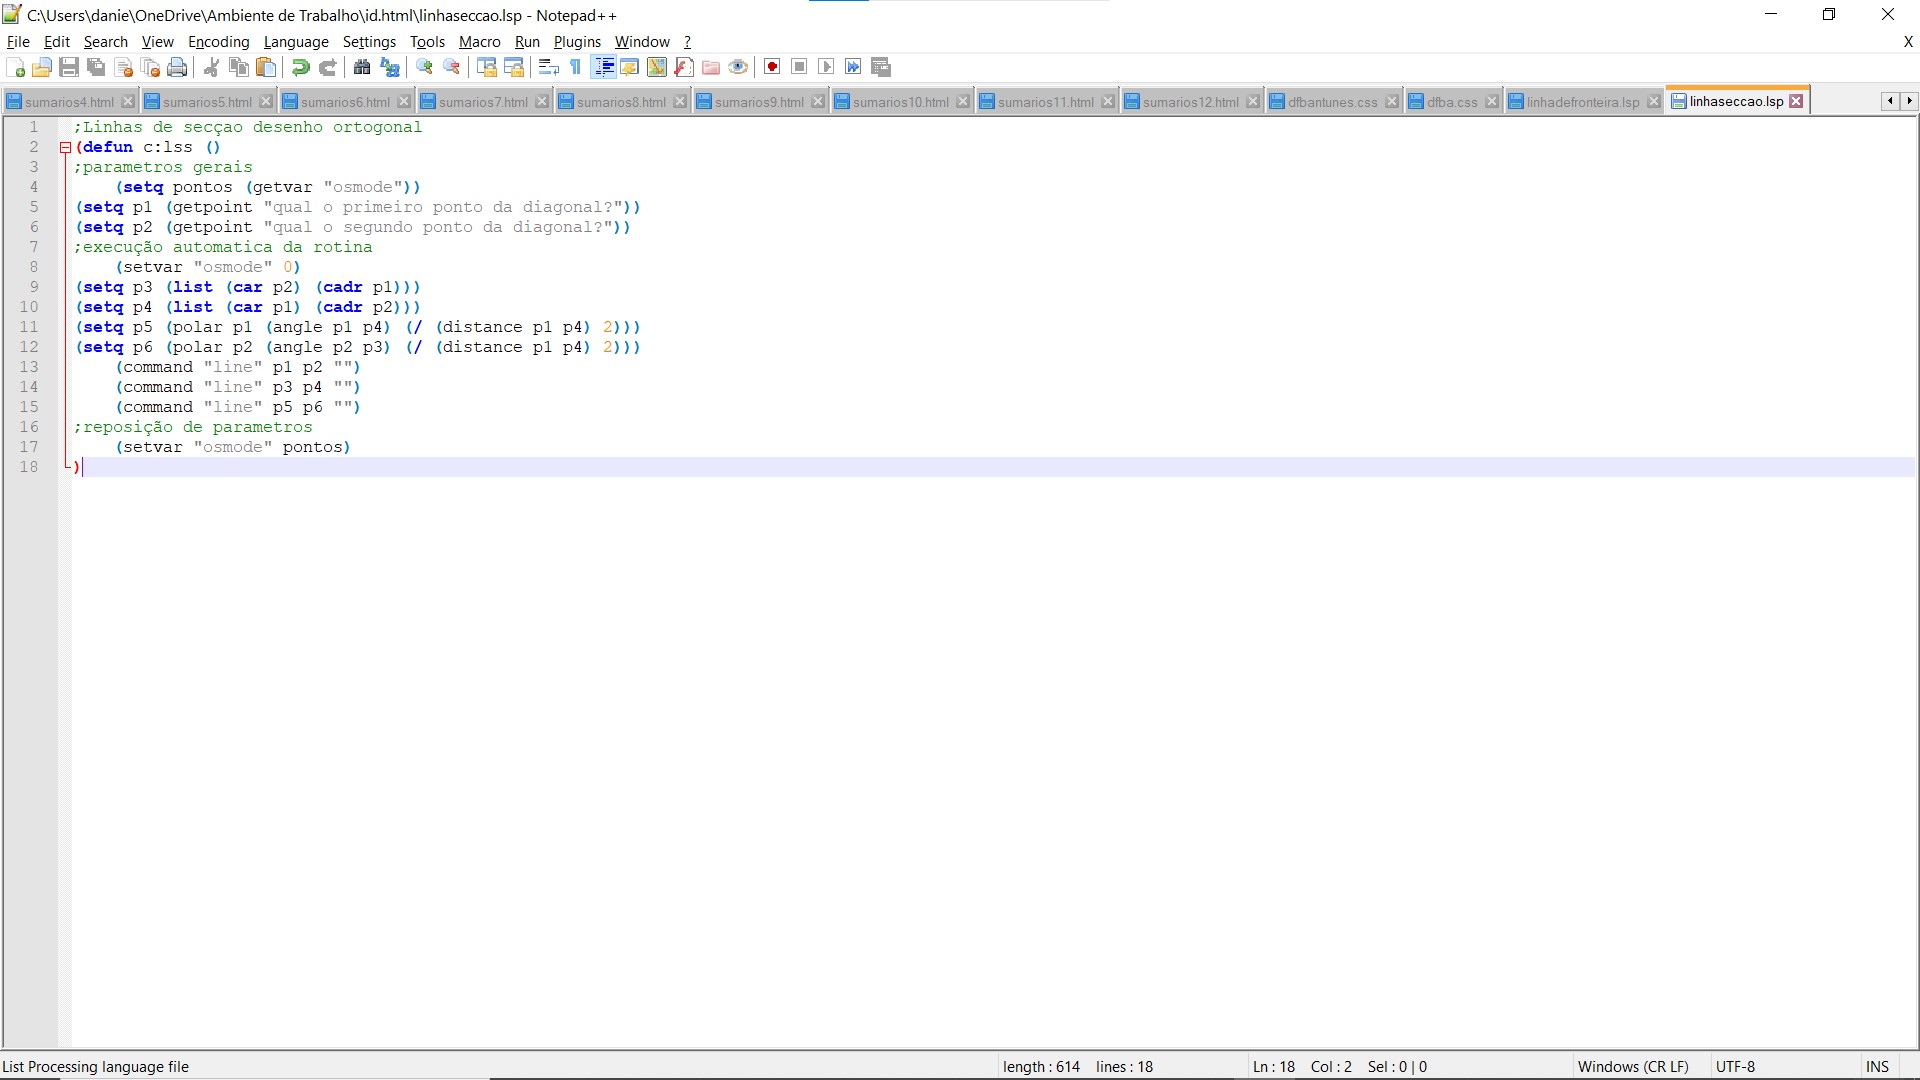Click the Copy toolbar icon
This screenshot has width=1920, height=1080.
(239, 67)
